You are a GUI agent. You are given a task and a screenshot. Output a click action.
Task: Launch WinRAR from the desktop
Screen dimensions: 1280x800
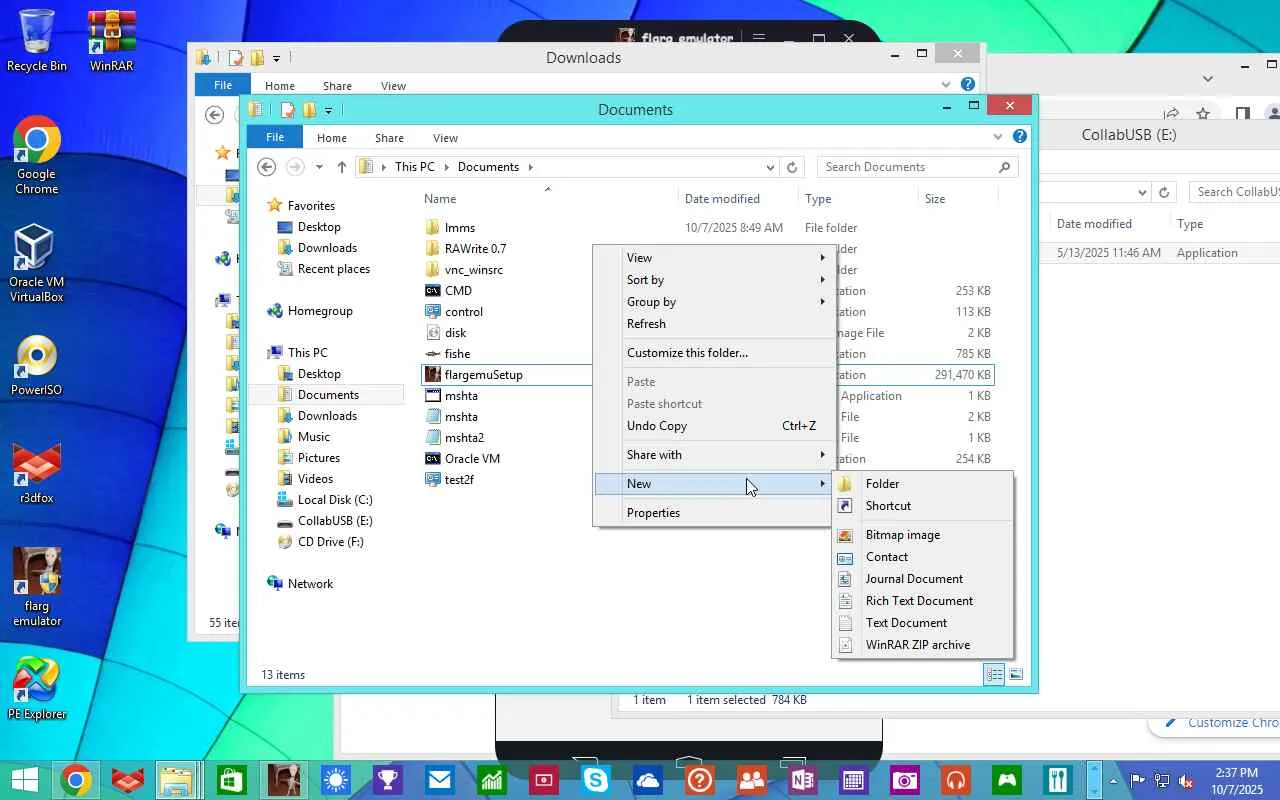point(111,40)
